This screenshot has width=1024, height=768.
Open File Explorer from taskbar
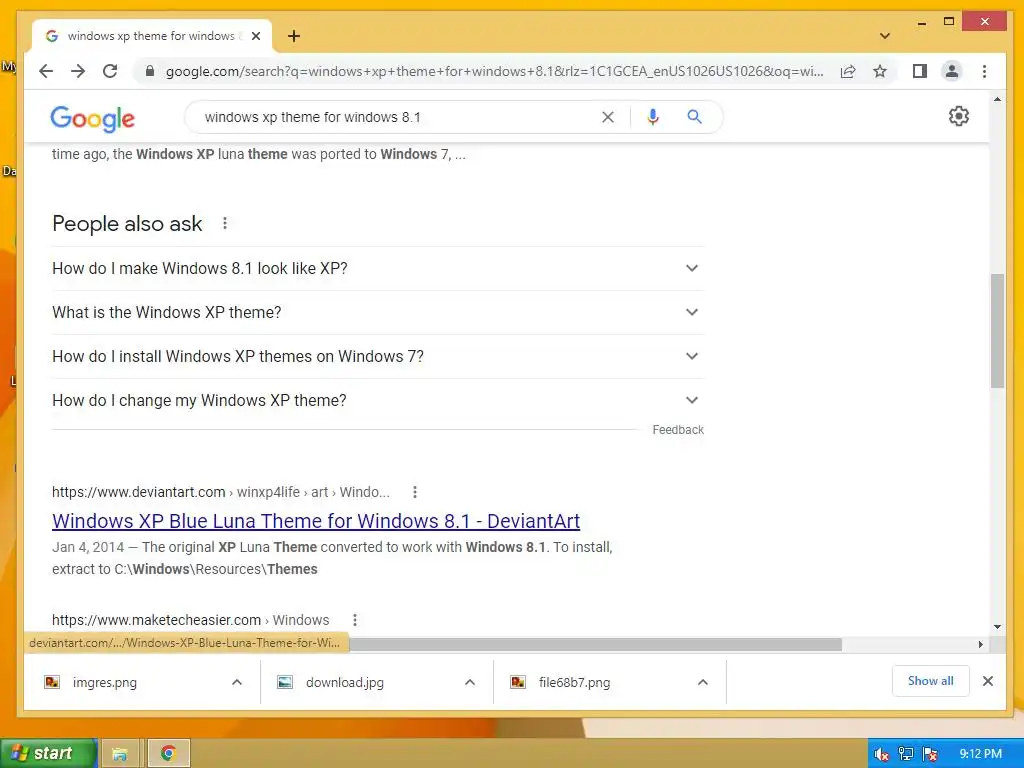(120, 754)
